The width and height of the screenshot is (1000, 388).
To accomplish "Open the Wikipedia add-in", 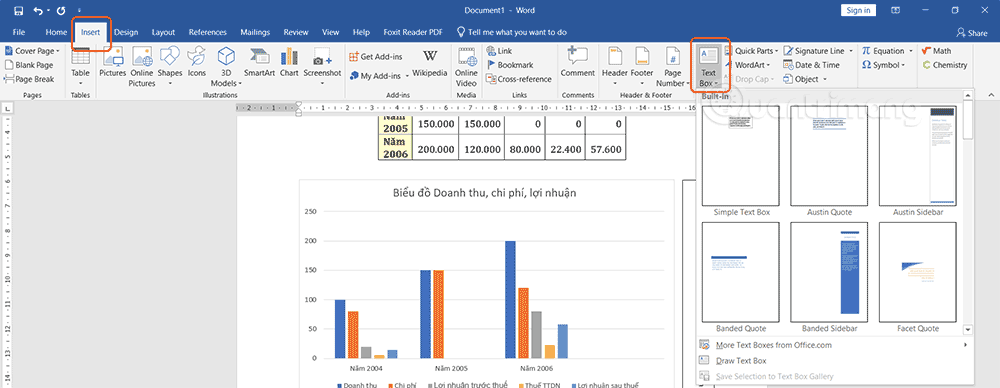I will pos(430,62).
